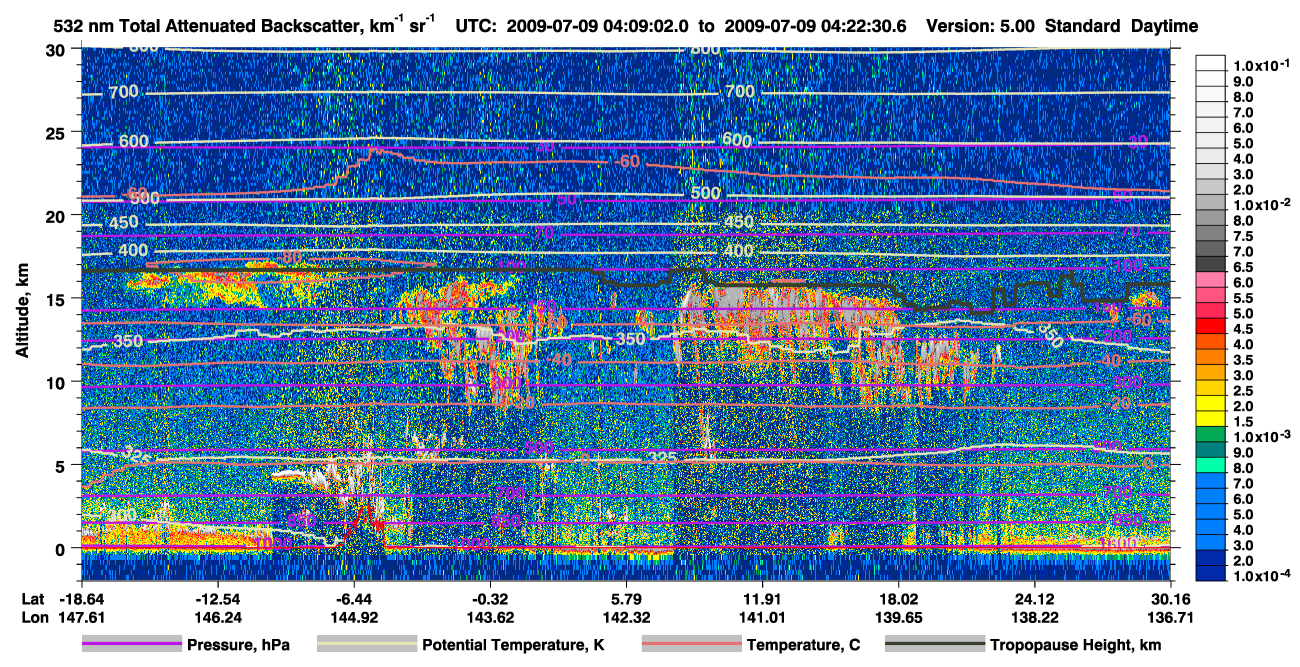This screenshot has width=1300, height=667.
Task: Click the start time '2009-07-09 04:09:02.0'
Action: click(x=598, y=26)
